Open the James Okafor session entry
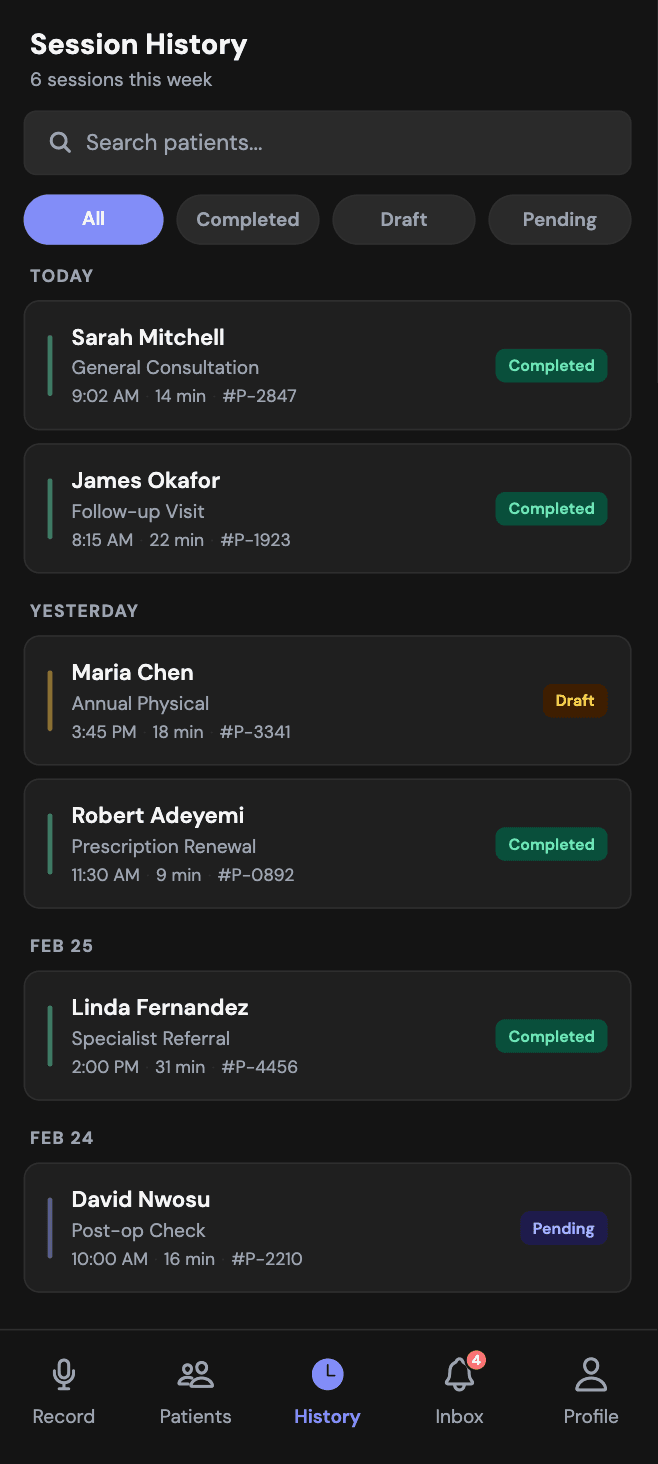The width and height of the screenshot is (658, 1464). 327,508
